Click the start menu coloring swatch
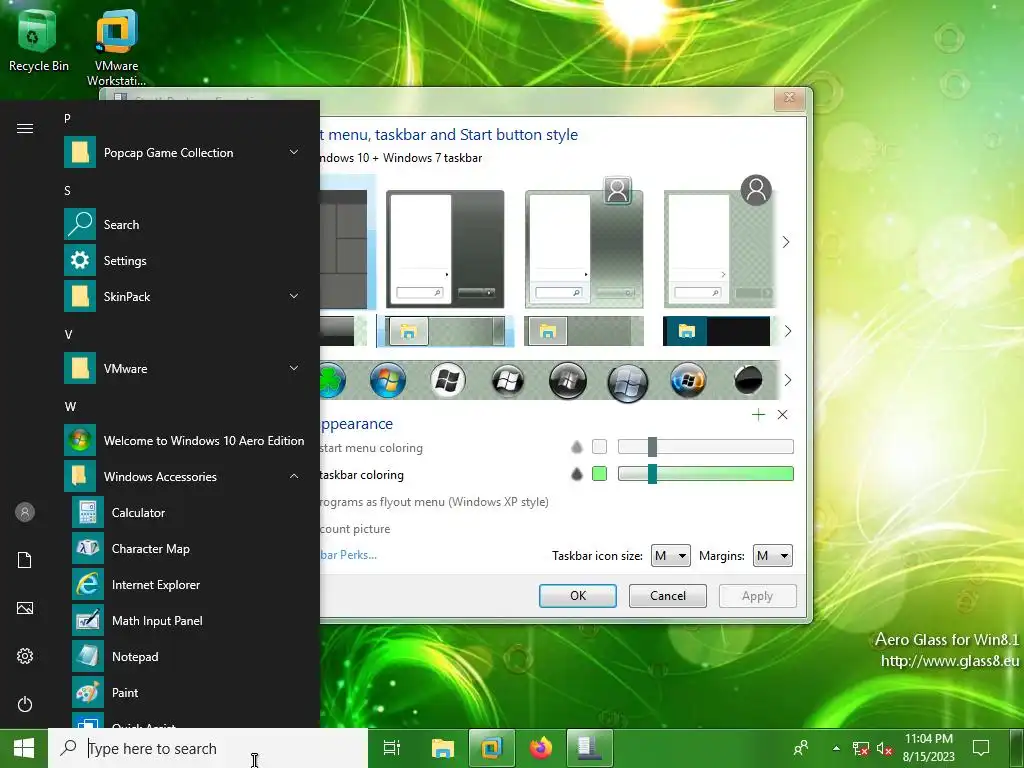 click(x=600, y=447)
